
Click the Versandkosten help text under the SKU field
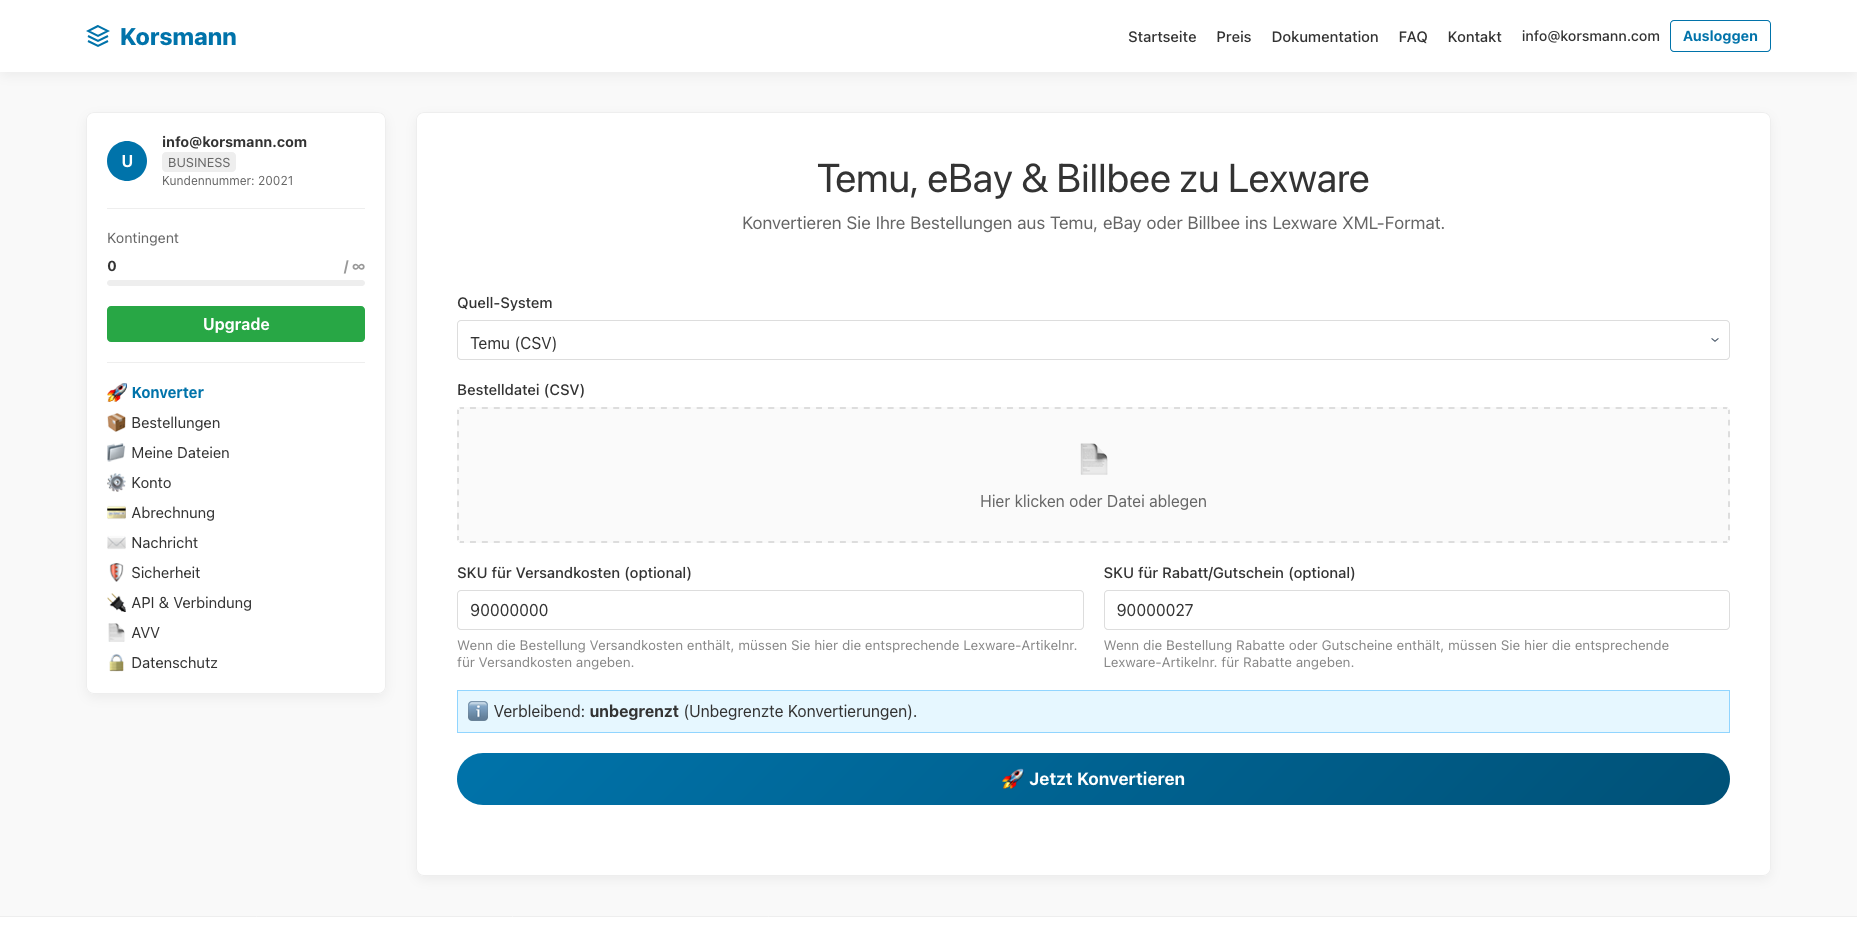pos(767,654)
